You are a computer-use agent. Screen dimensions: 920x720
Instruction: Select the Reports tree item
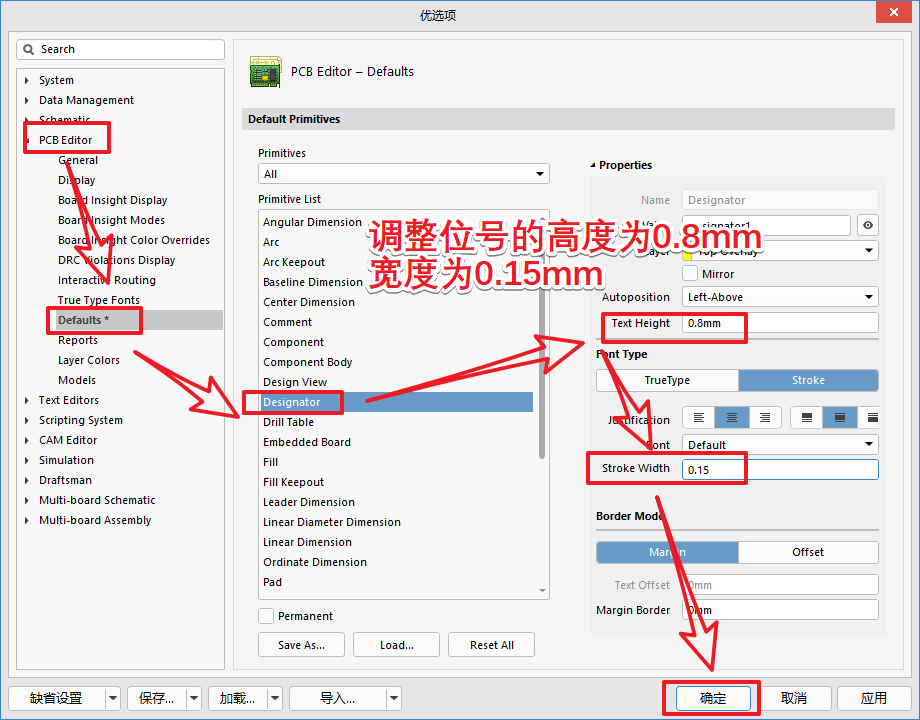tap(78, 340)
